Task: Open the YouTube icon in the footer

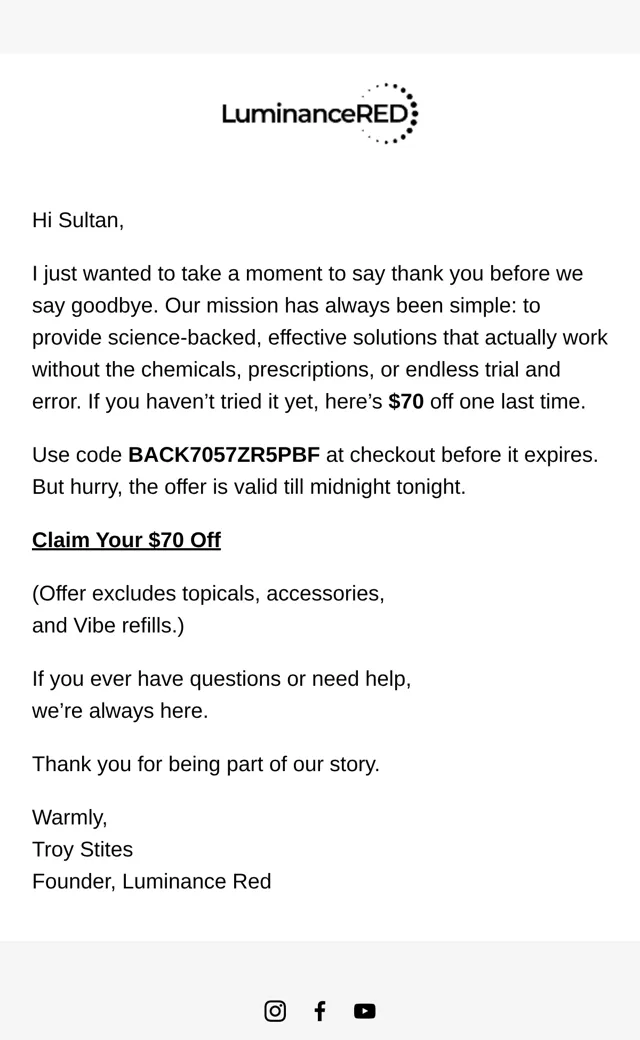Action: tap(365, 1011)
